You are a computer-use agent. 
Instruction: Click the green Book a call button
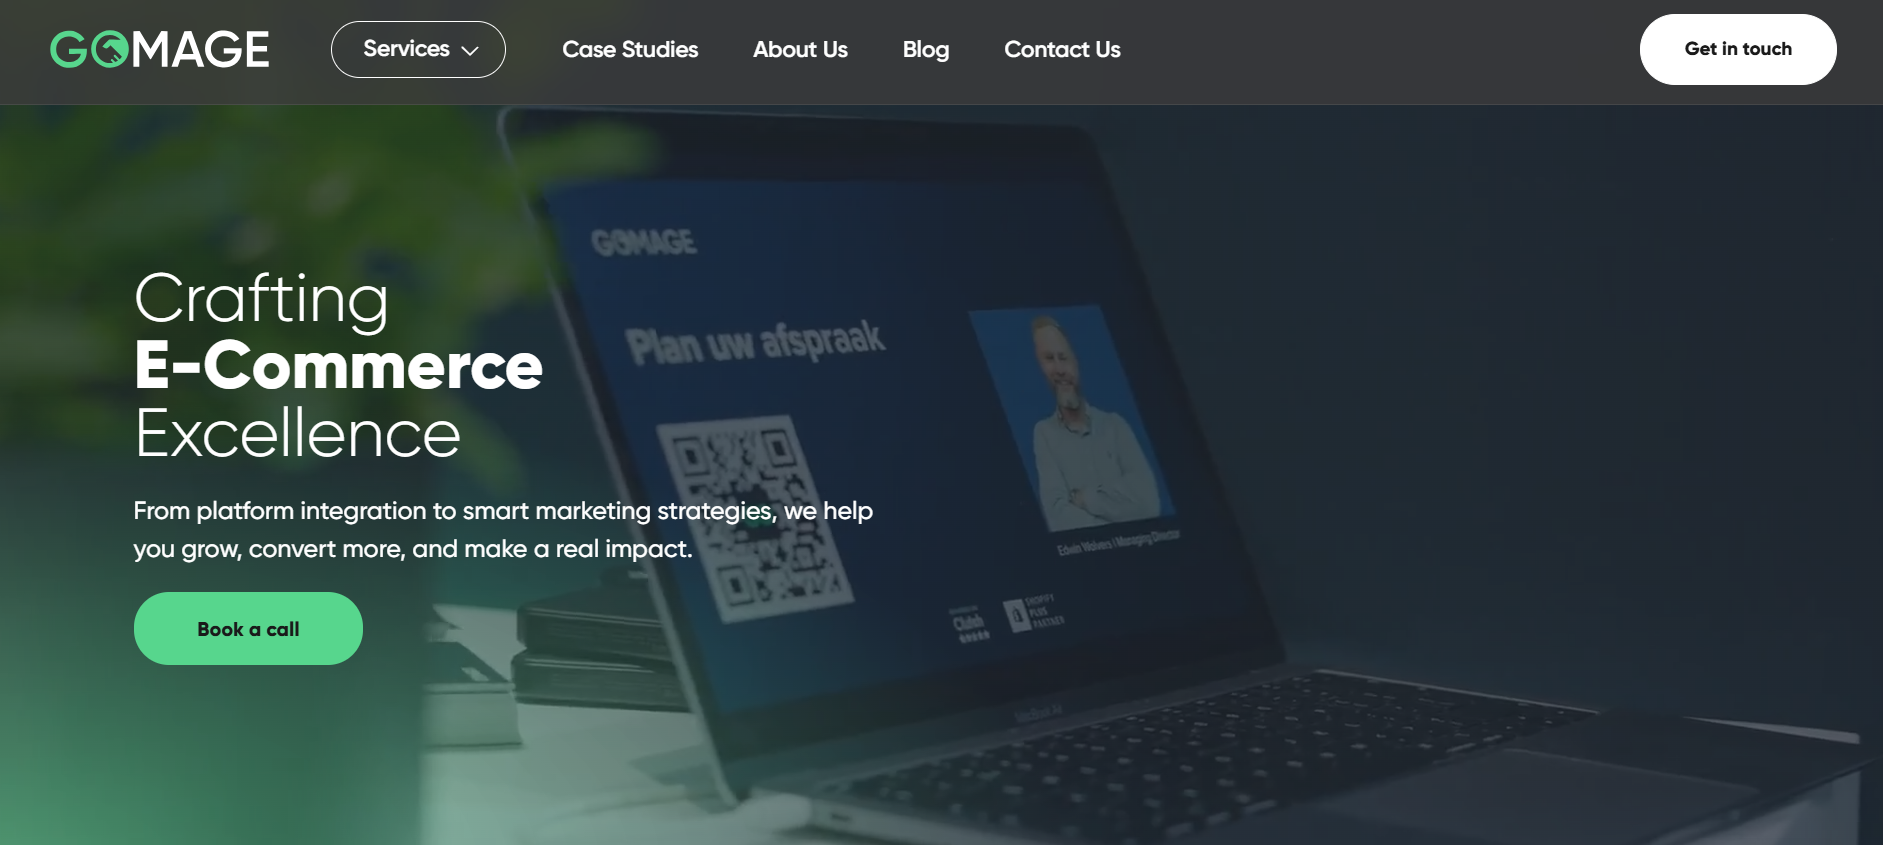point(248,628)
